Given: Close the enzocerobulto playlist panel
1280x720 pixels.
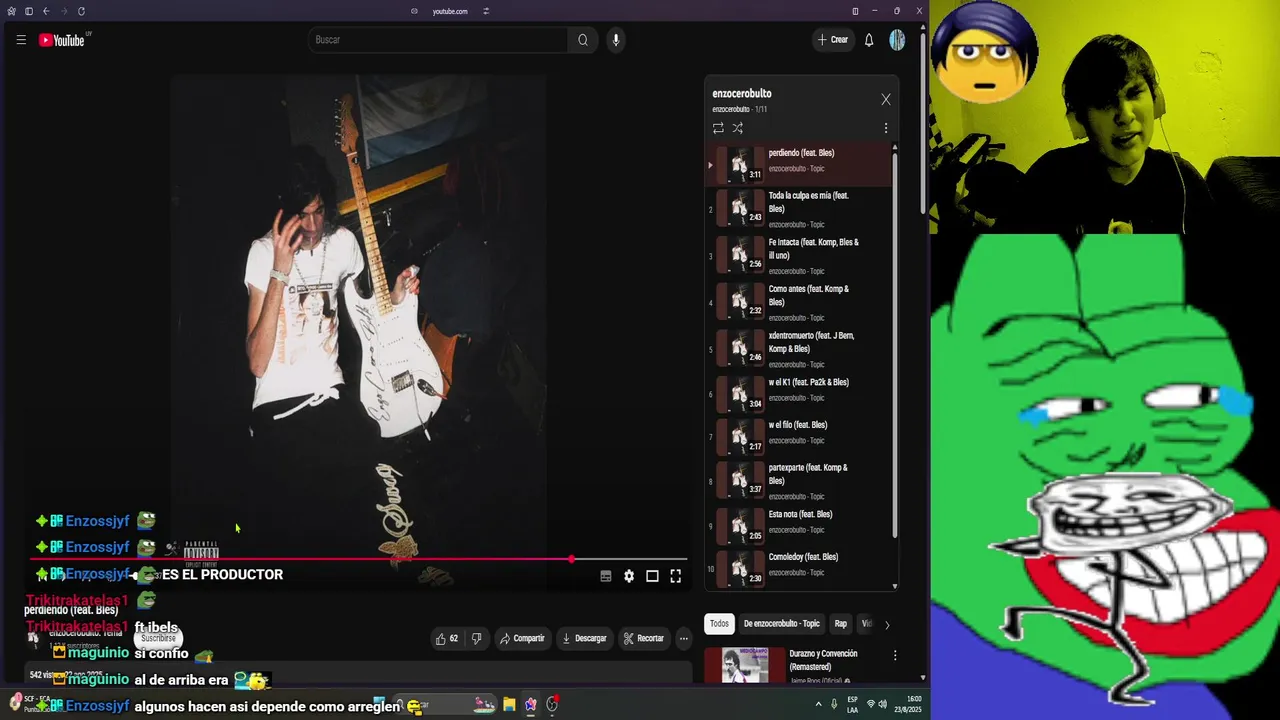Looking at the screenshot, I should (885, 99).
